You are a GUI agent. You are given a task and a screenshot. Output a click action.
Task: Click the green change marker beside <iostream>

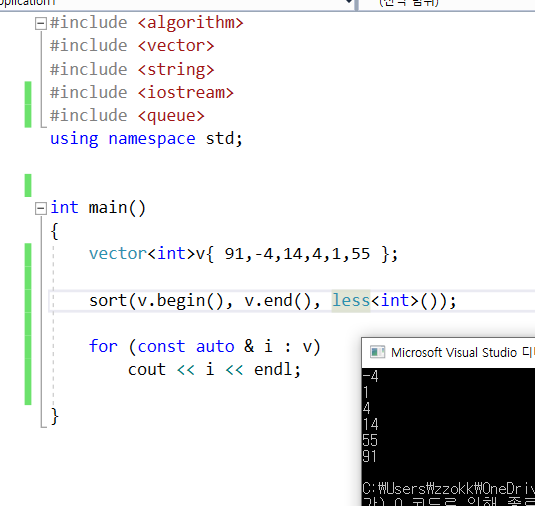[28, 93]
